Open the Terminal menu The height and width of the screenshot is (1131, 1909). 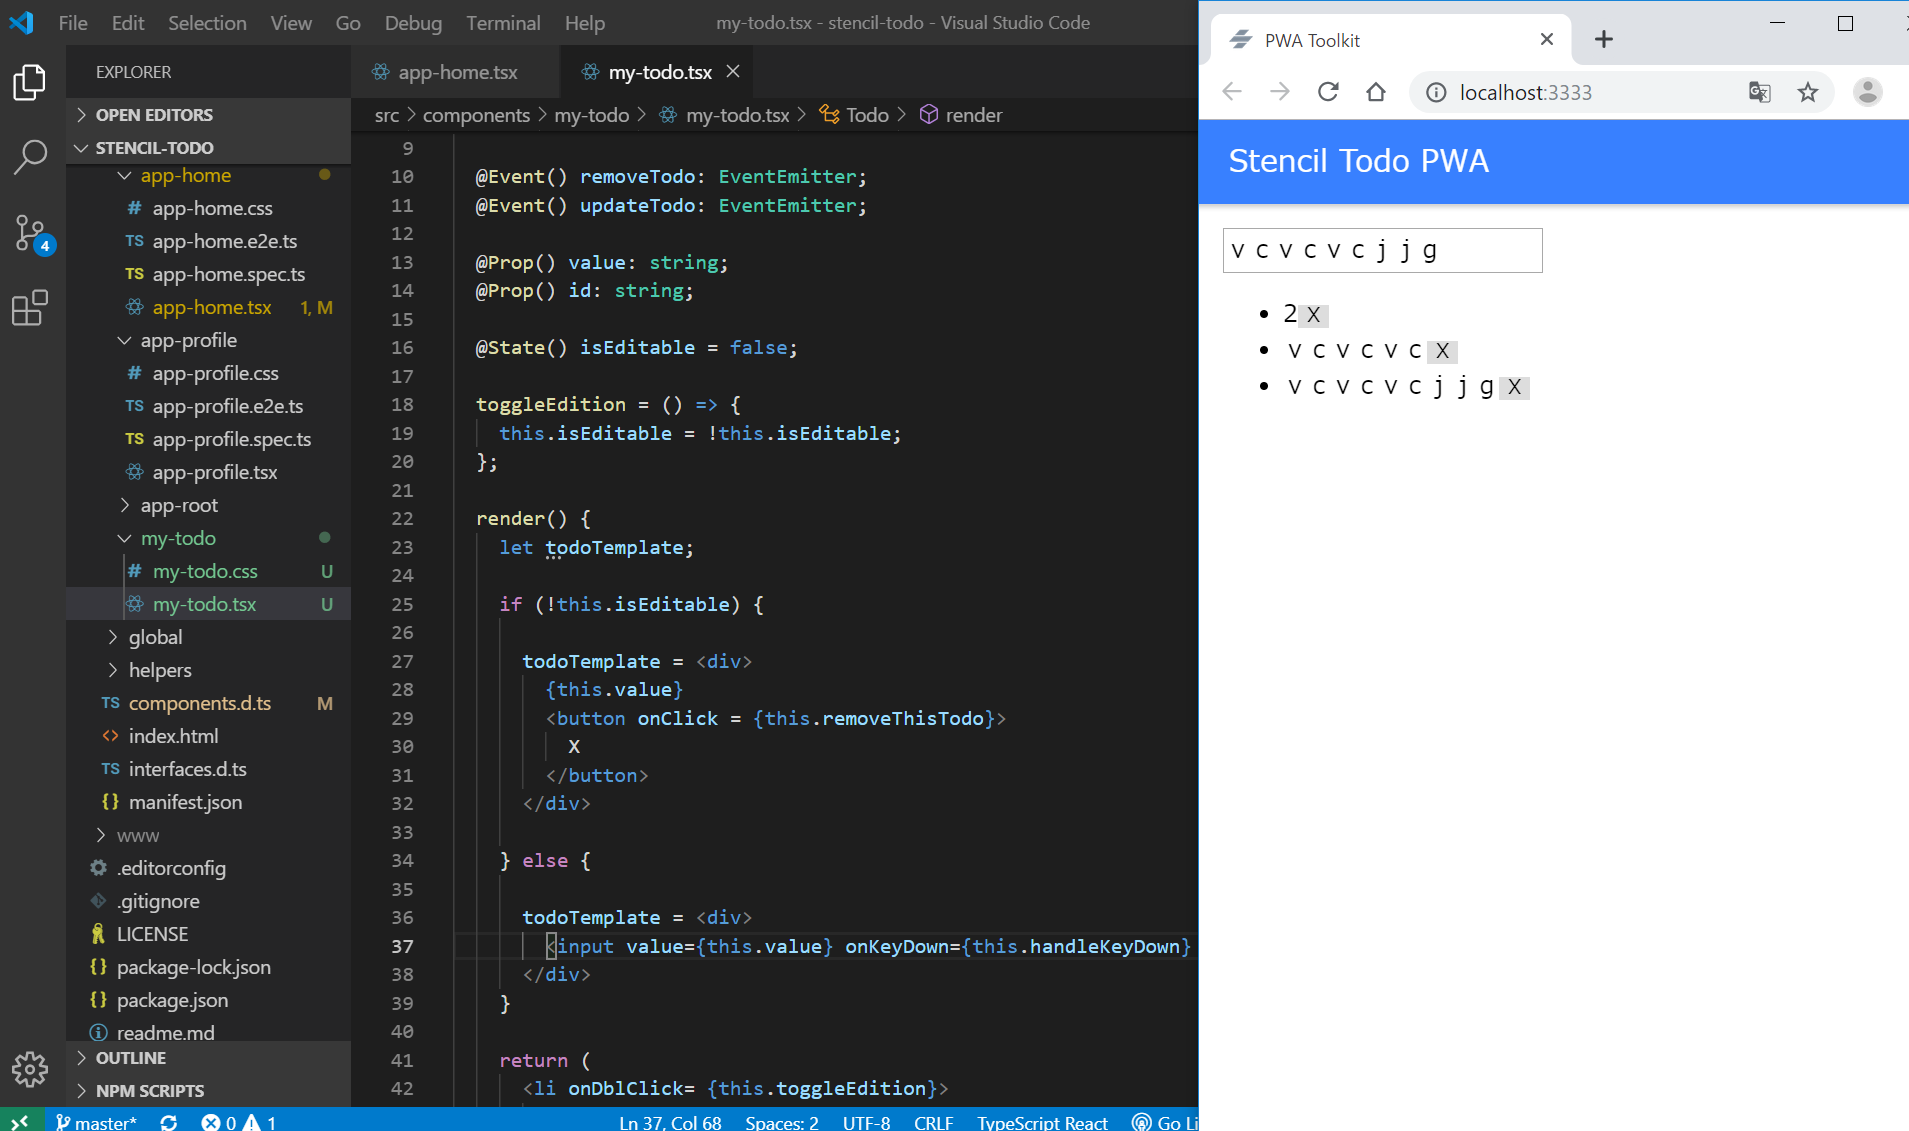503,22
